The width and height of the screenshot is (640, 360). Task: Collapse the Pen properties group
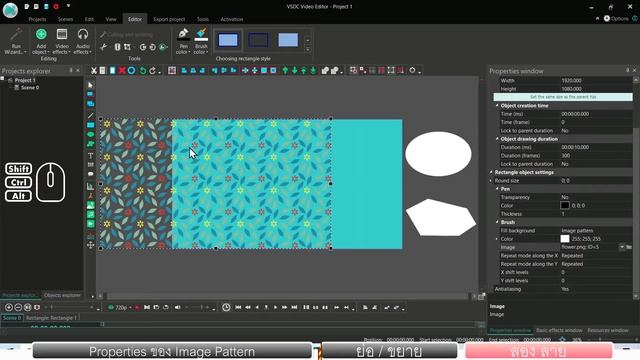pyautogui.click(x=497, y=189)
